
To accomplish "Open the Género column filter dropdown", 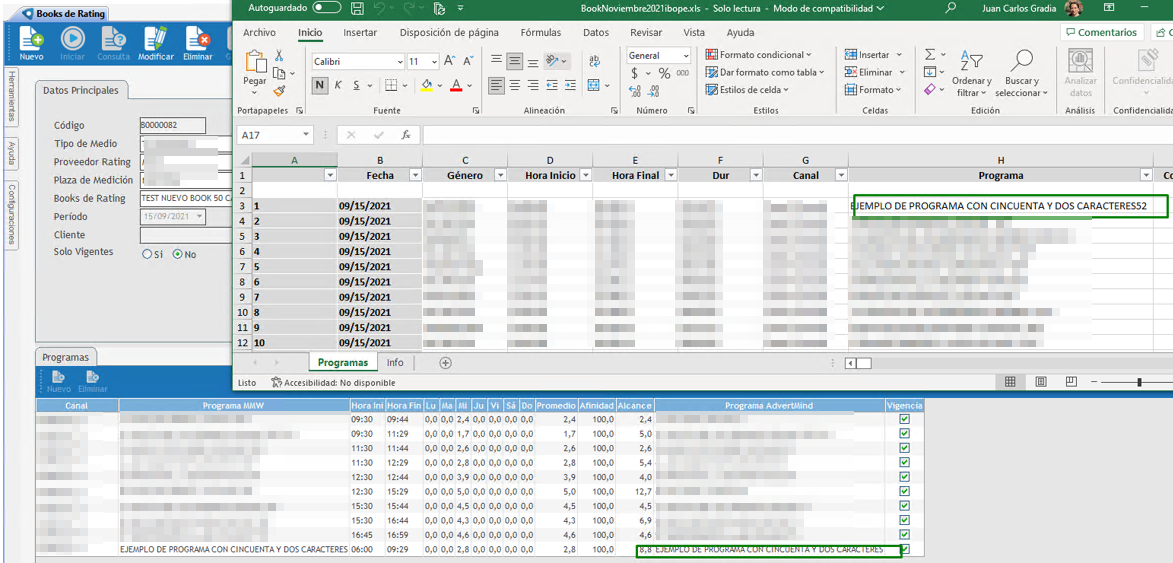I will tap(500, 175).
